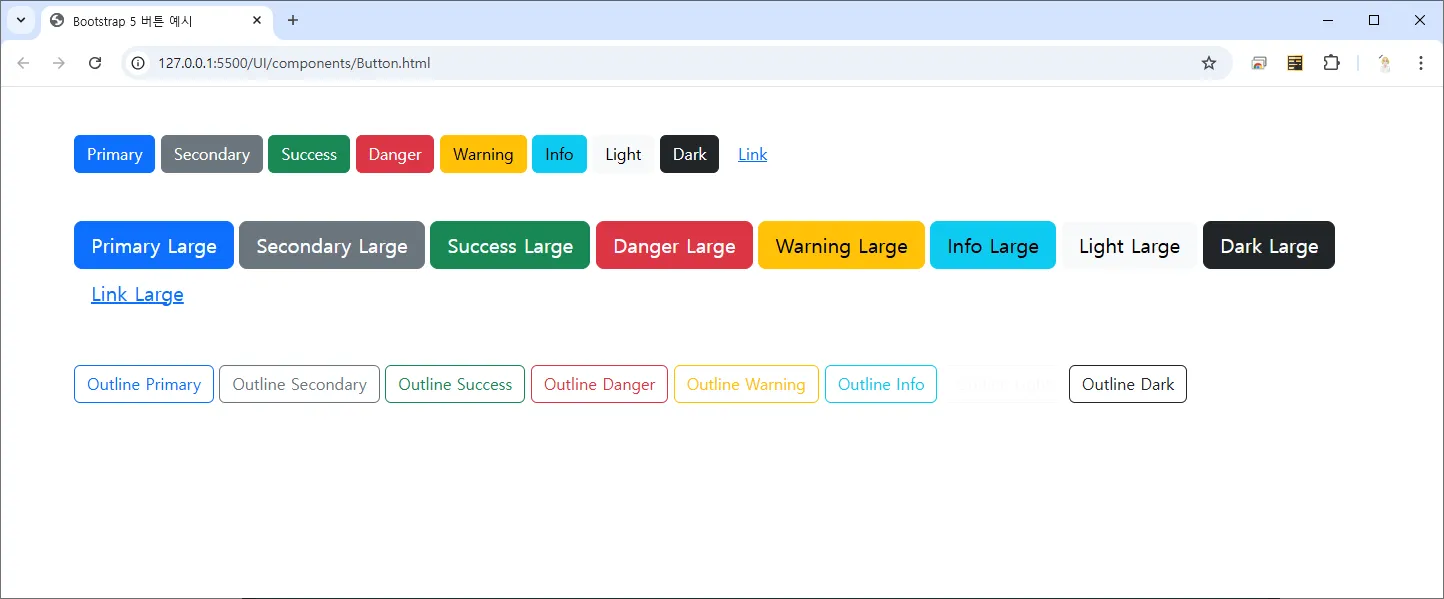Open the media control toolbar icon

point(1259,63)
